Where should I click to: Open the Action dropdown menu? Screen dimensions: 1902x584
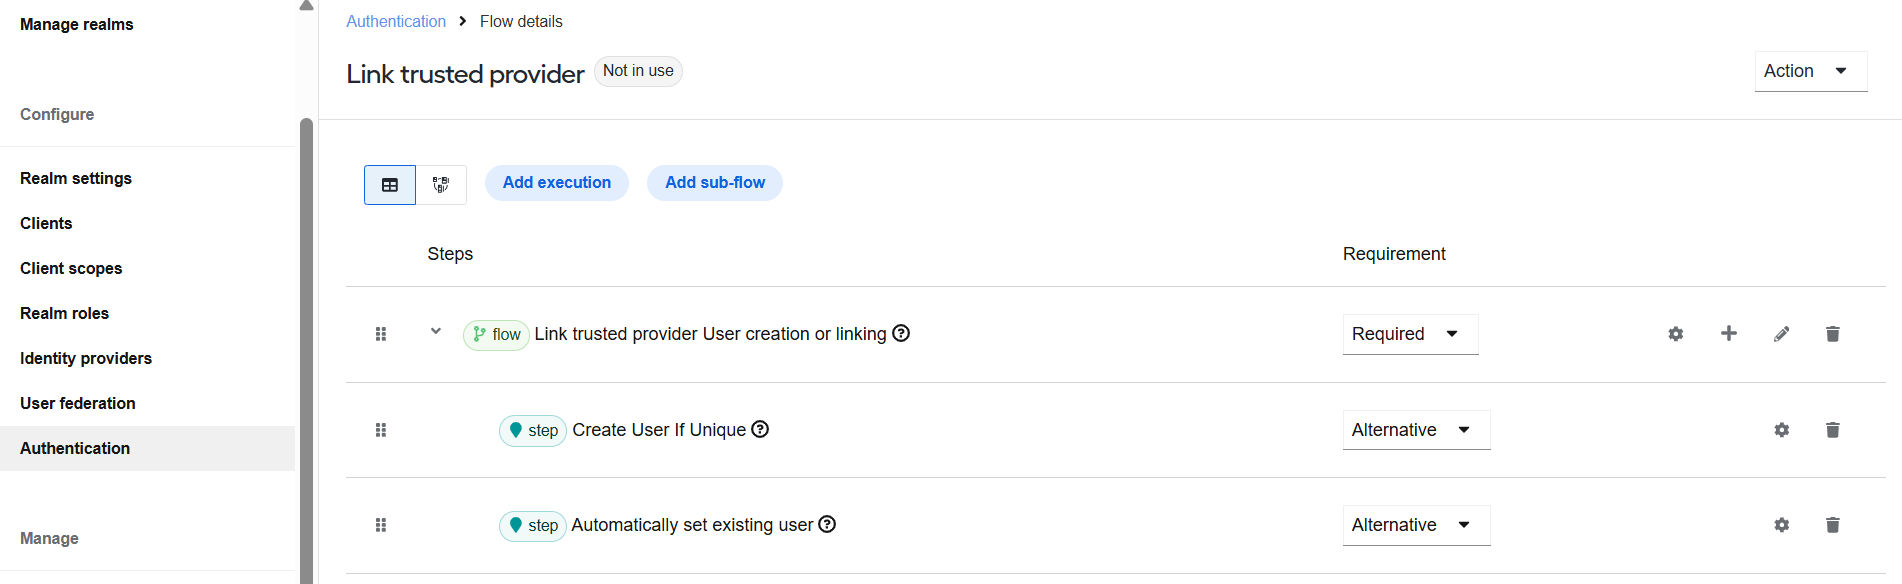click(x=1811, y=71)
